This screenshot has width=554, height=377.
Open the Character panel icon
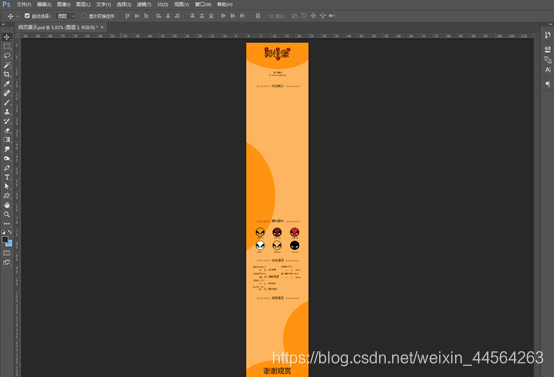(548, 70)
